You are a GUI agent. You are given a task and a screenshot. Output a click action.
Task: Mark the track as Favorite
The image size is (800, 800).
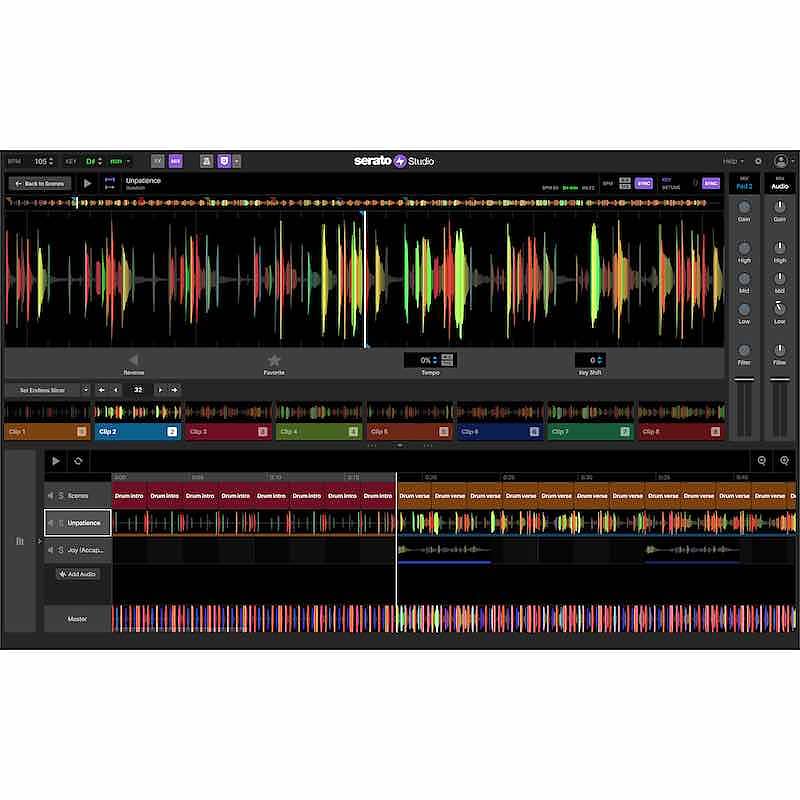275,358
